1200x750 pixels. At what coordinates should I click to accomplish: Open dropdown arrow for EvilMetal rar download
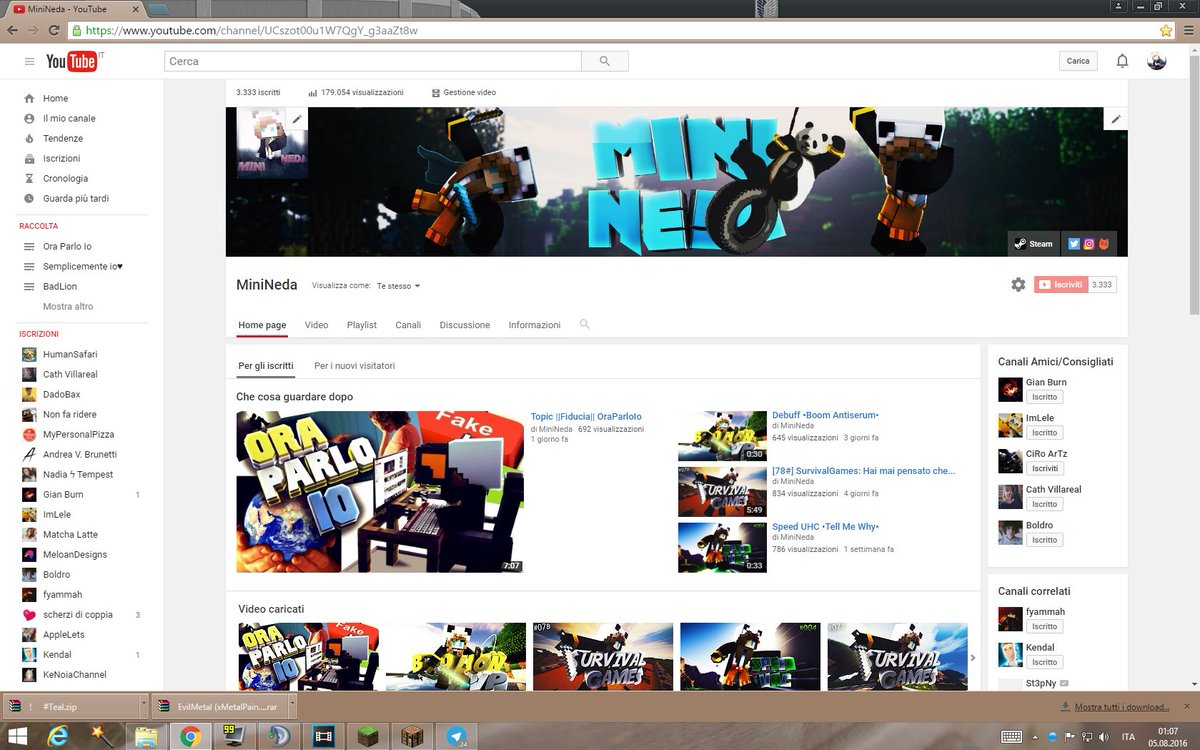[292, 706]
